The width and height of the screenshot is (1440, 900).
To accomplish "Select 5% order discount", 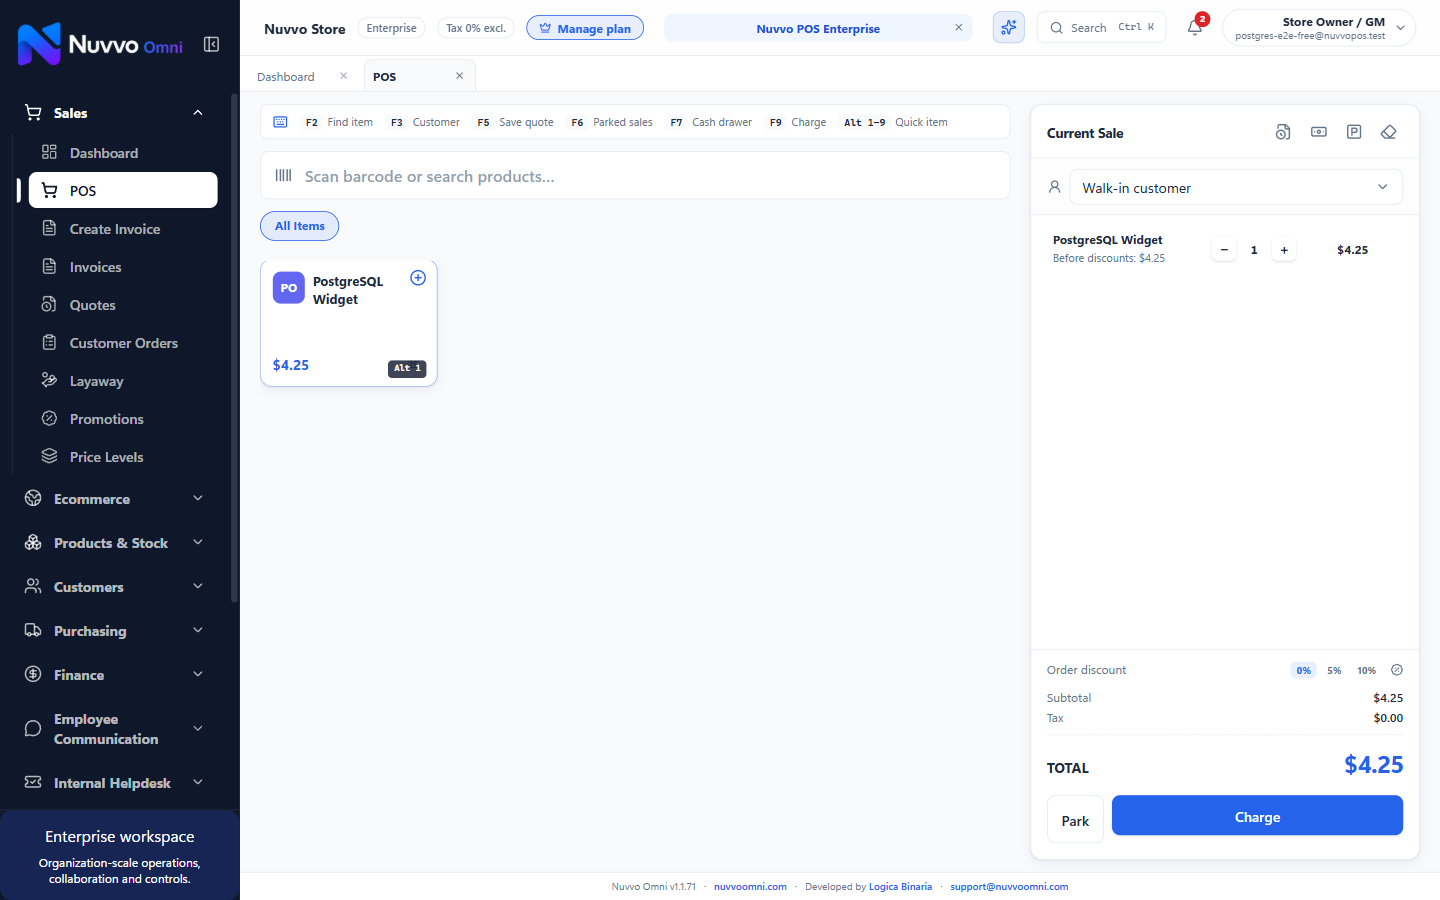I will click(1334, 671).
